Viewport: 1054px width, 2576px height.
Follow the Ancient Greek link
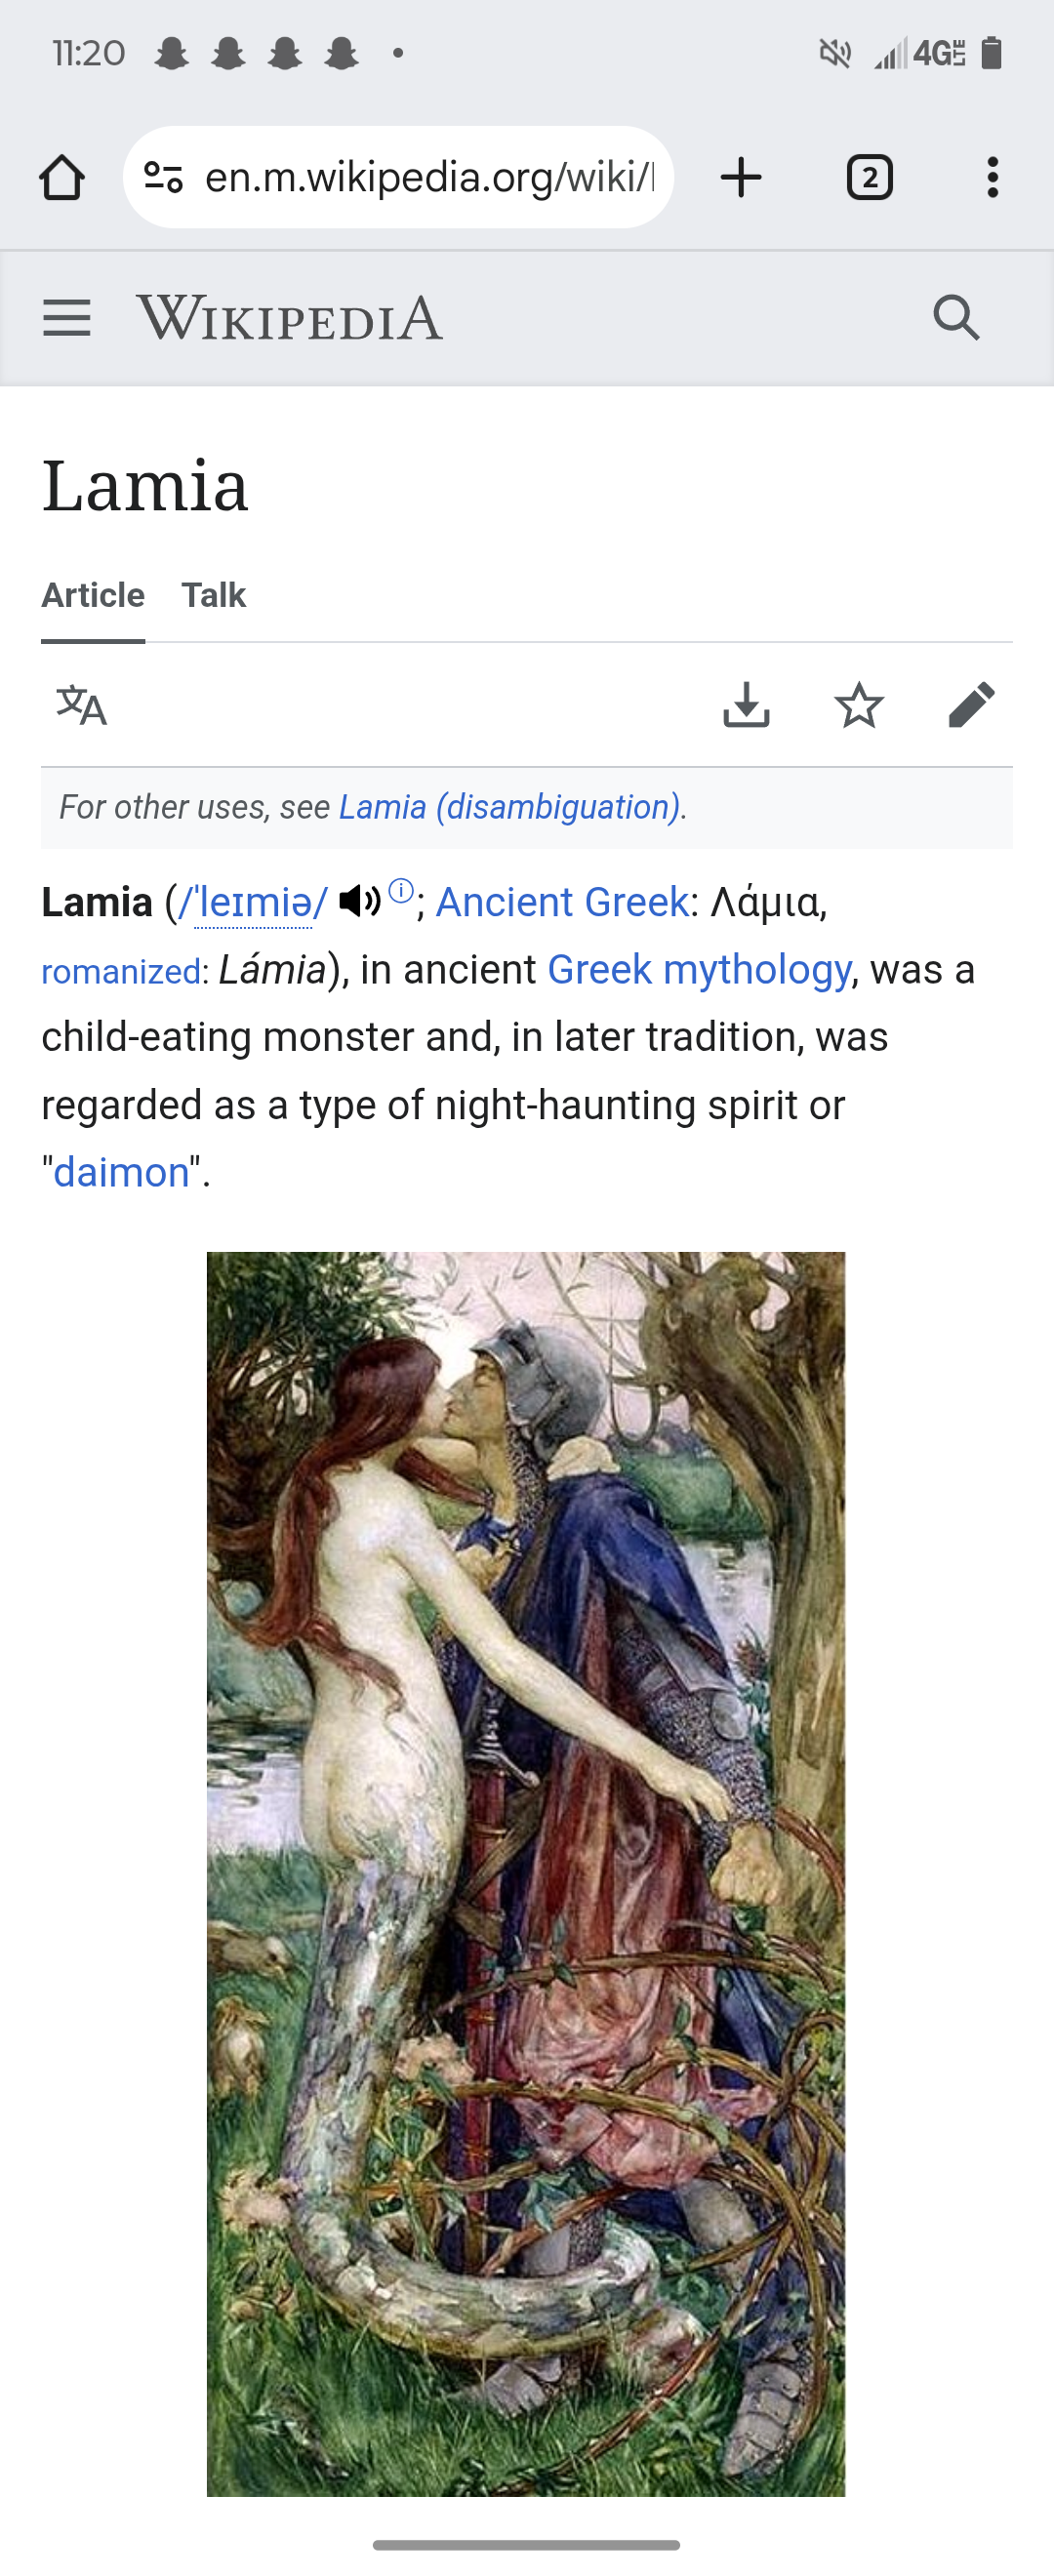coord(562,902)
